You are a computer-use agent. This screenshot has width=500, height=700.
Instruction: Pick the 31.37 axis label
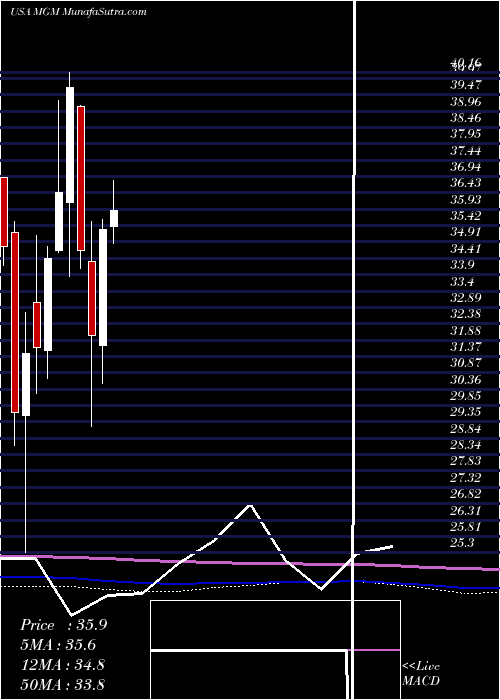(x=466, y=347)
